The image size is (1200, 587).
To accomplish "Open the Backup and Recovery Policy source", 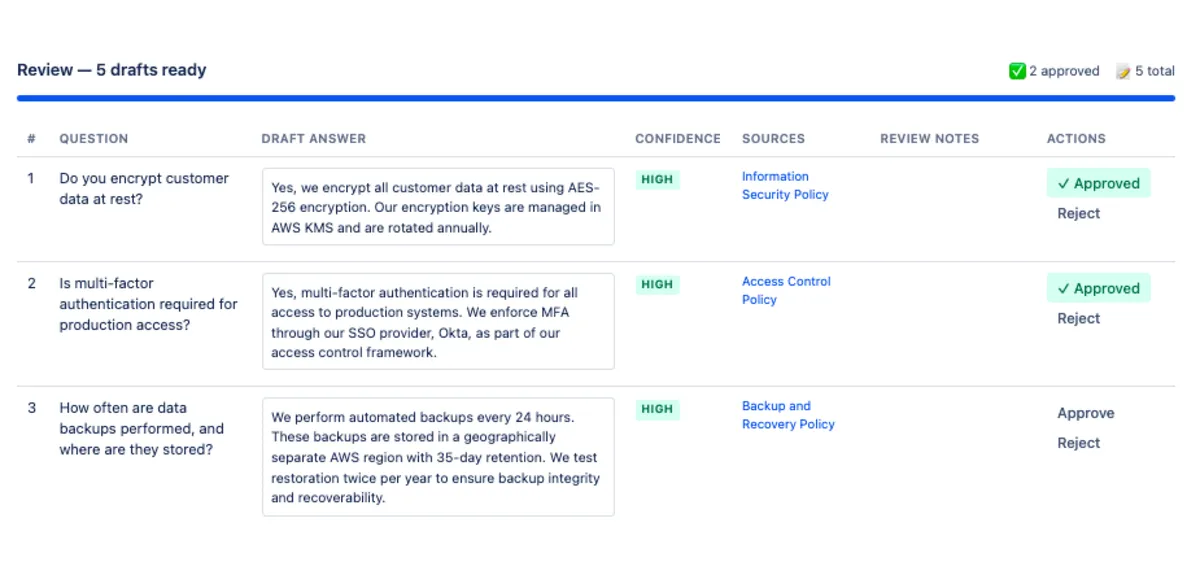I will pyautogui.click(x=788, y=415).
